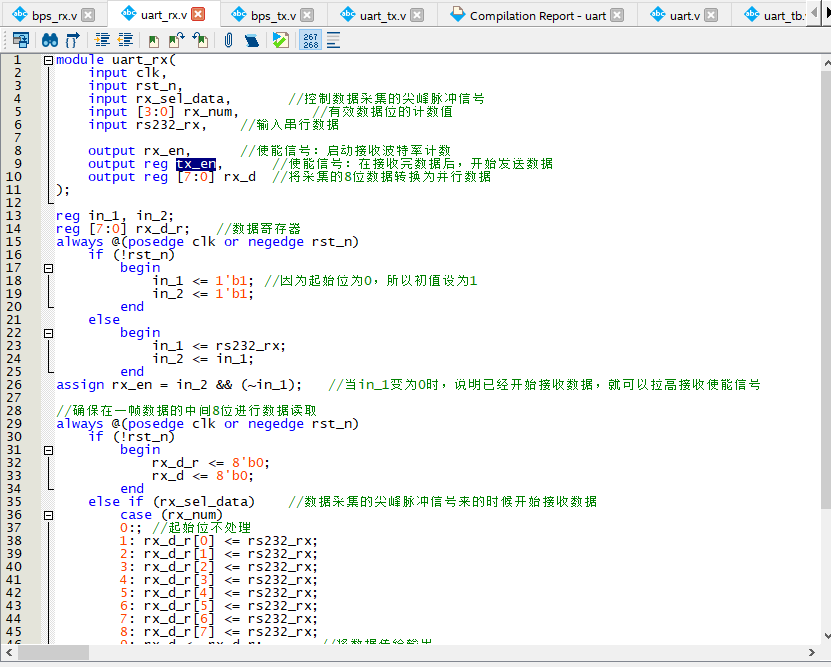Image resolution: width=831 pixels, height=667 pixels.
Task: Click 'rx_d_r' declaration on line 14
Action: point(160,228)
